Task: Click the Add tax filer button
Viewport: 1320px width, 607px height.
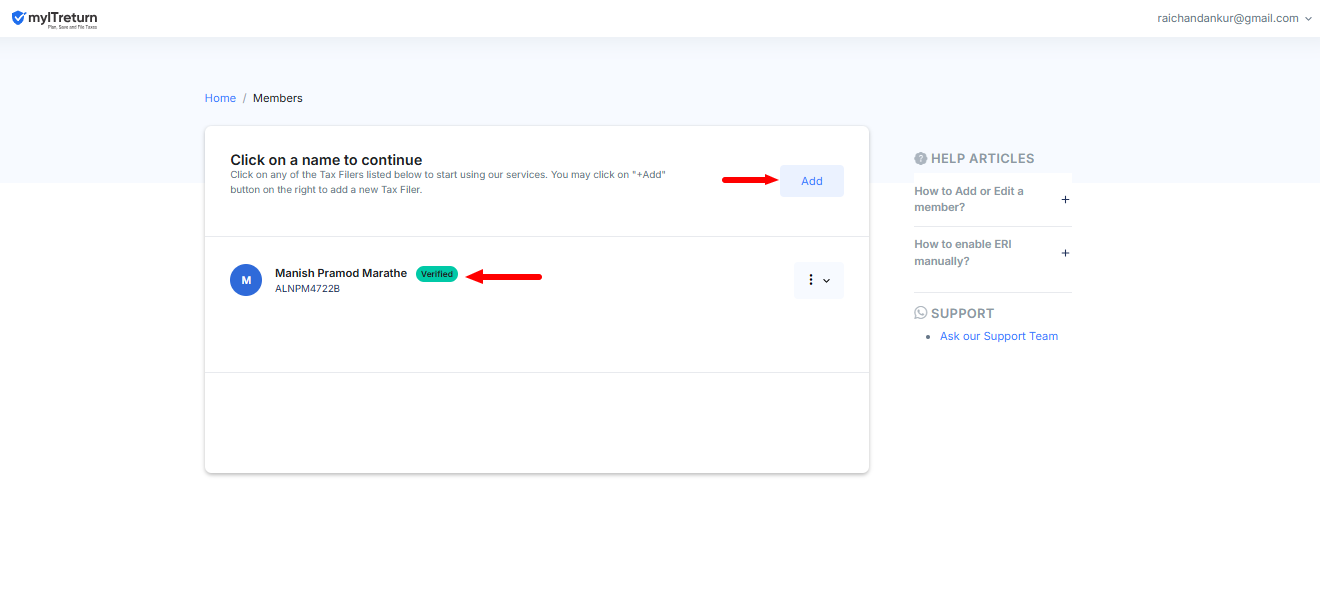Action: pyautogui.click(x=812, y=181)
